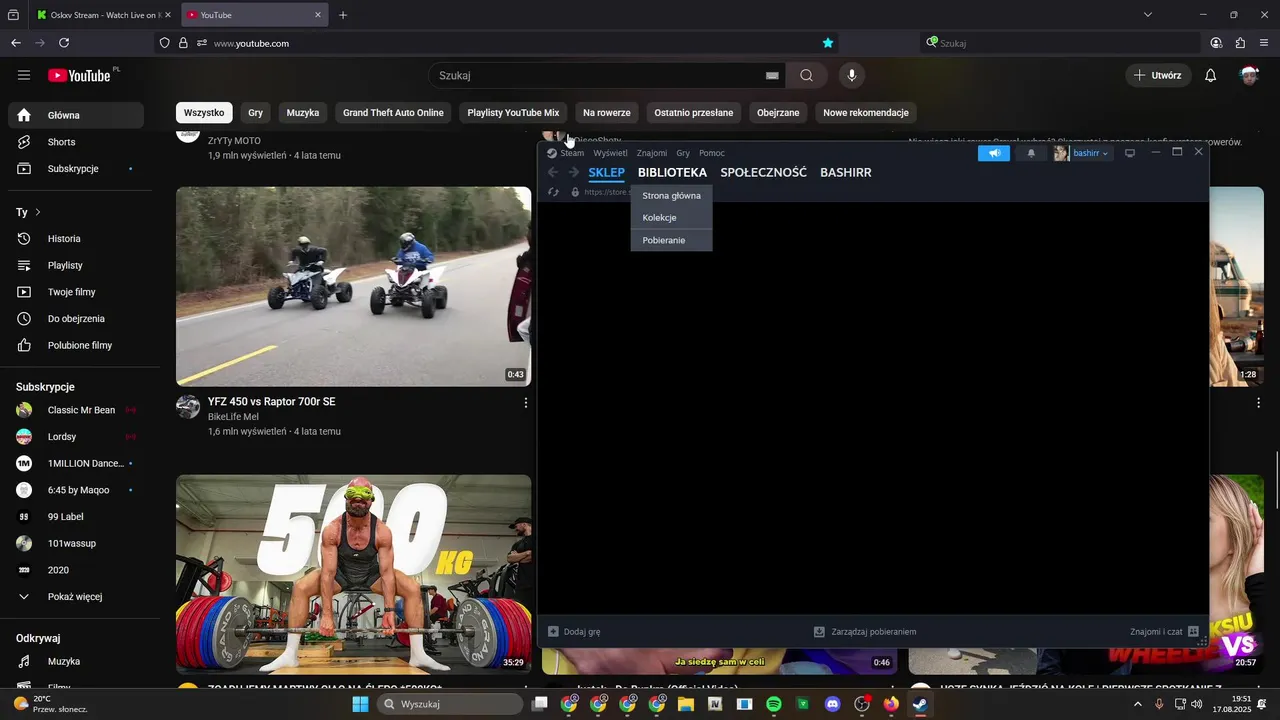Viewport: 1280px width, 720px height.
Task: Toggle the microphone tray icon
Action: point(1160,704)
